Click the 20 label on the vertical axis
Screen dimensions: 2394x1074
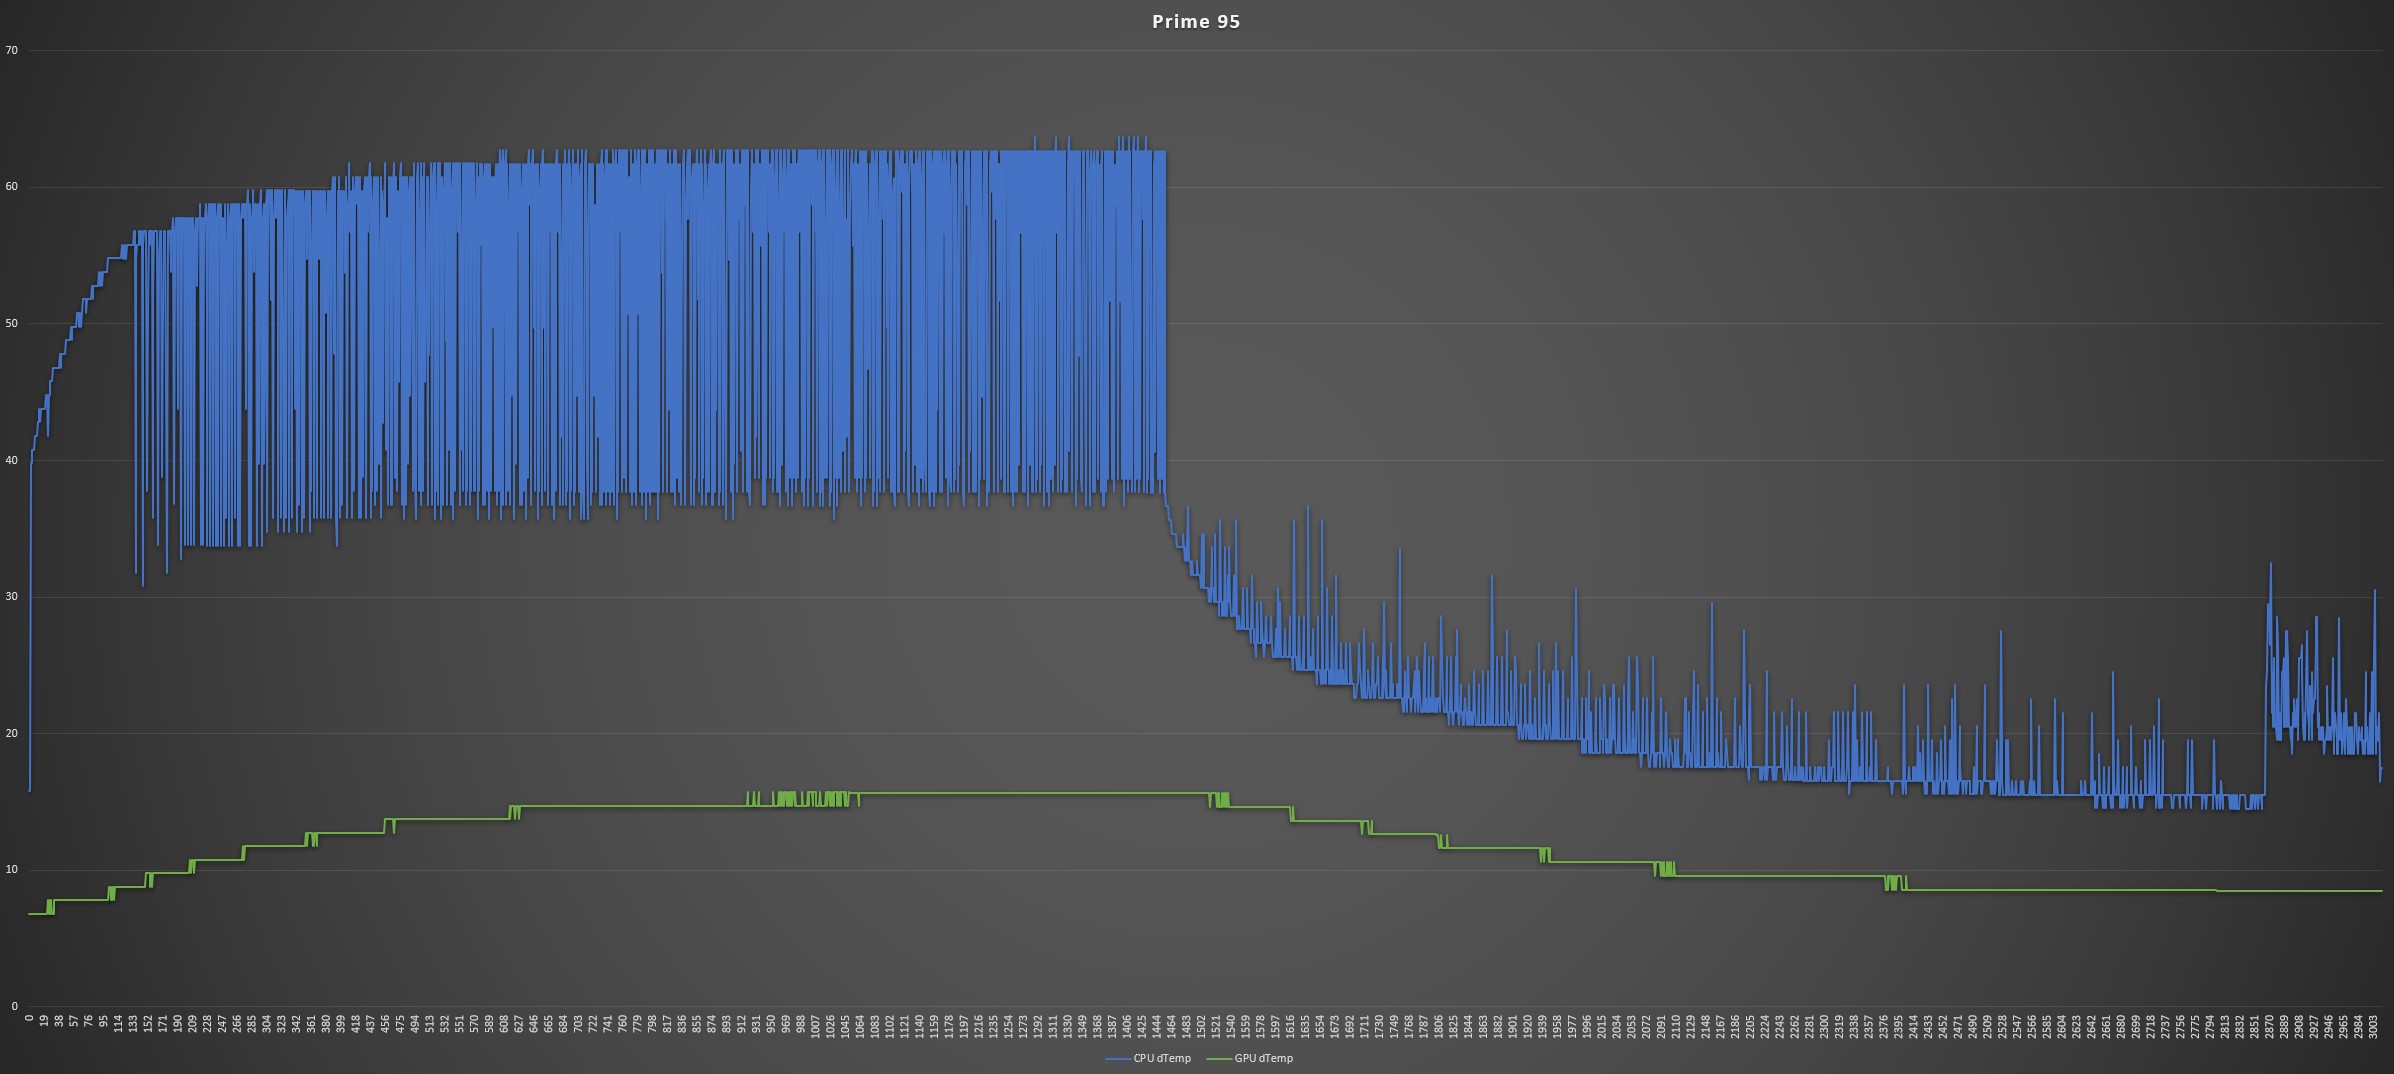[11, 733]
